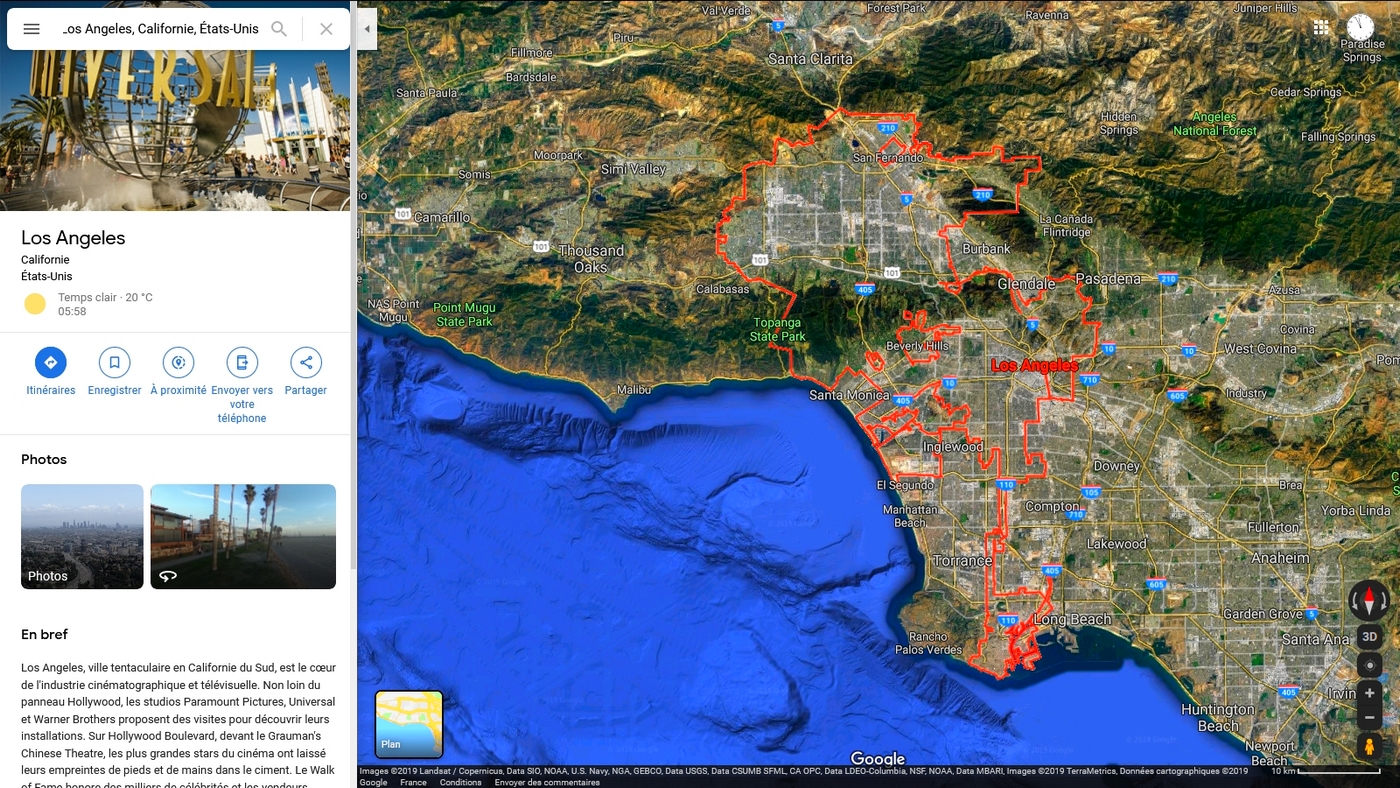Click the À proximité nearby icon
The image size is (1400, 788).
178,362
